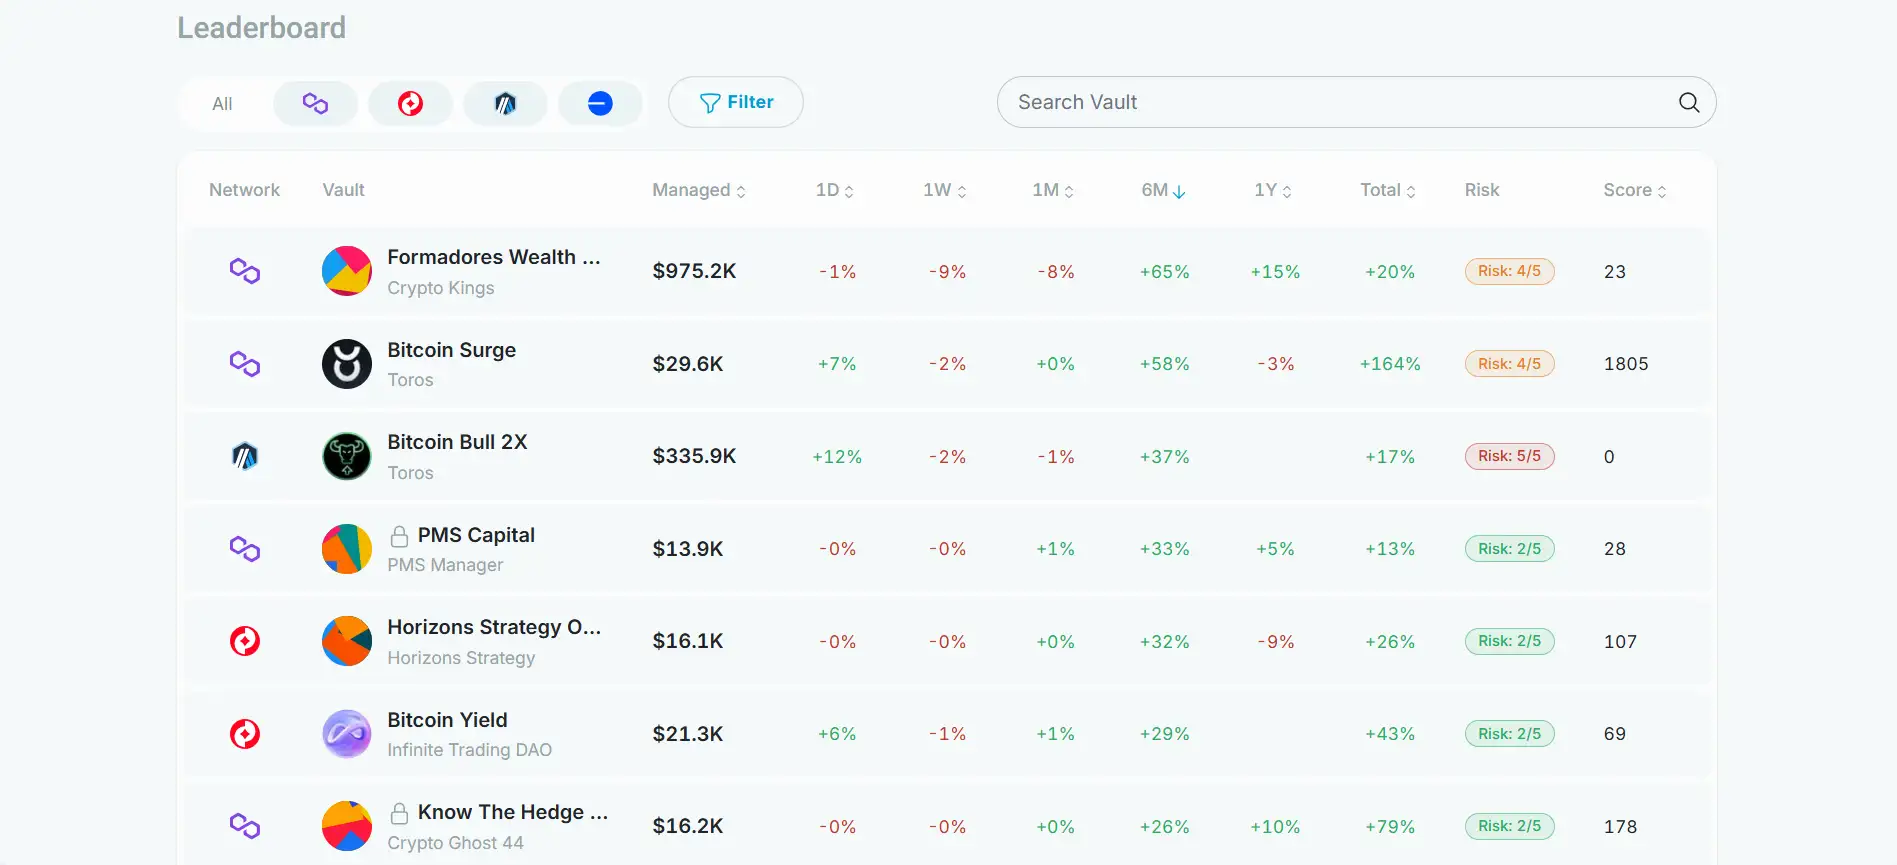Image resolution: width=1897 pixels, height=865 pixels.
Task: Sort by 1D performance column
Action: (834, 190)
